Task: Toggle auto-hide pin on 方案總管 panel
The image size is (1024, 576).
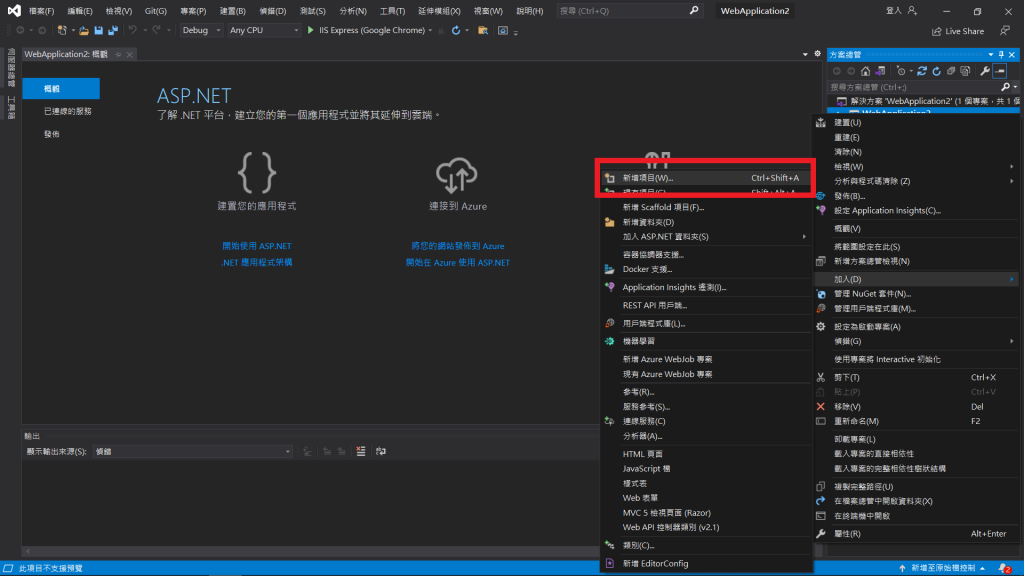Action: click(x=1001, y=55)
